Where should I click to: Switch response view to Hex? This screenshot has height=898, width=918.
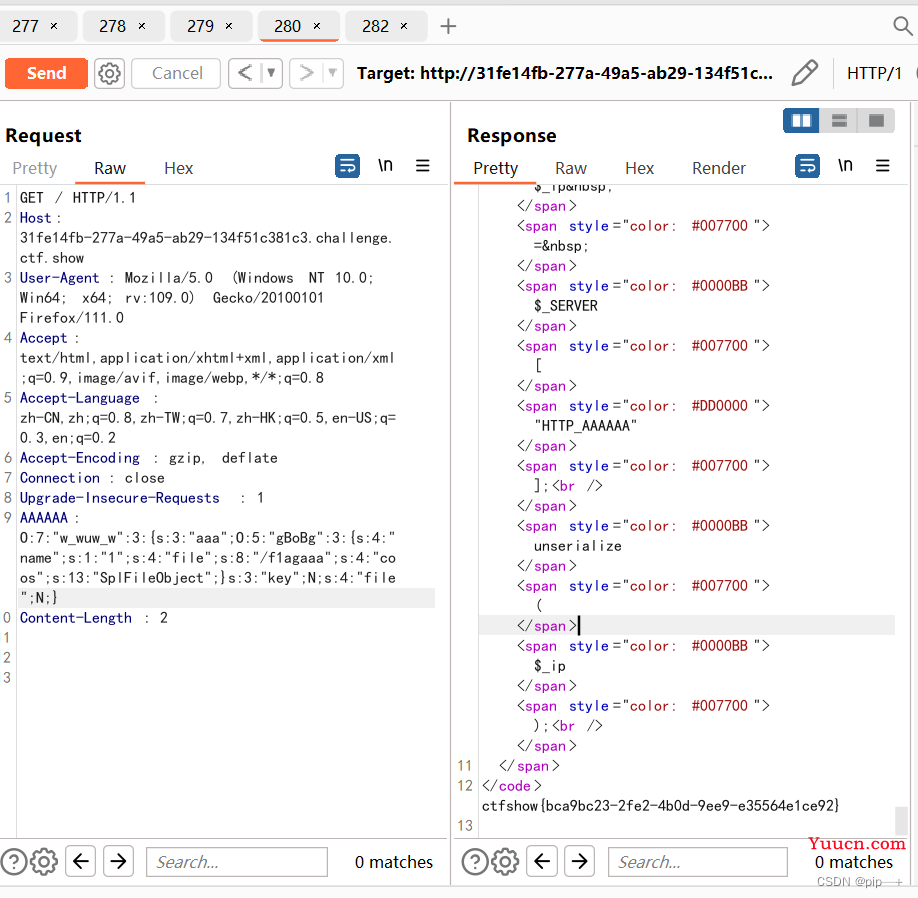[639, 169]
